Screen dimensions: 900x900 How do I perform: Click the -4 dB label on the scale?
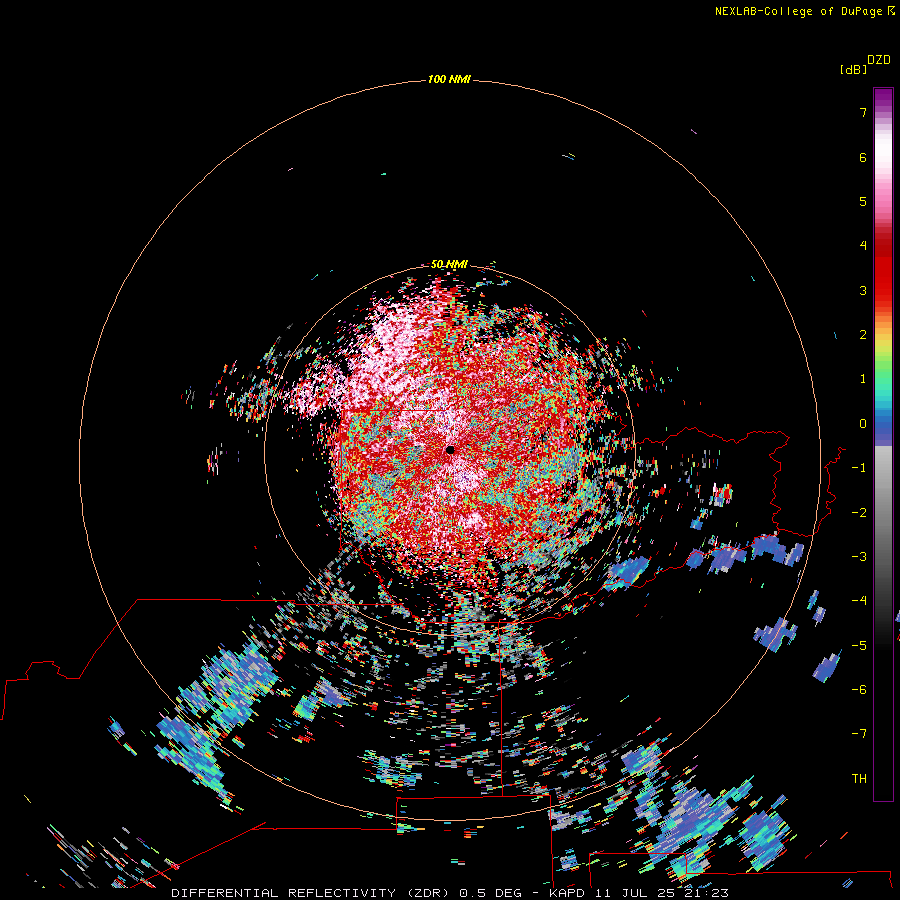(x=859, y=601)
